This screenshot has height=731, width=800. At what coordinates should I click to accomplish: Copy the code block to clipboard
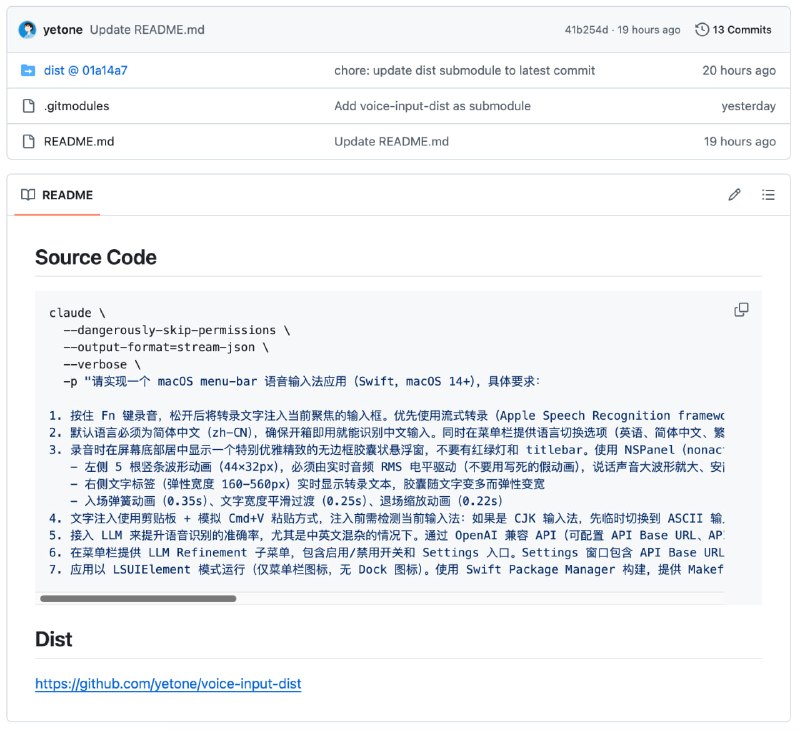point(741,310)
